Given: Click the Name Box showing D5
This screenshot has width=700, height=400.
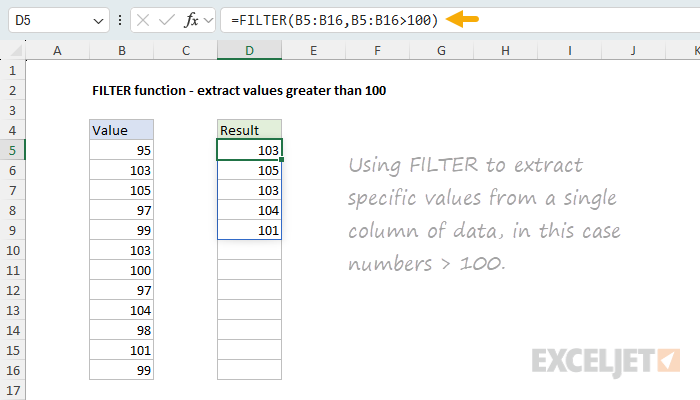Looking at the screenshot, I should click(x=58, y=20).
